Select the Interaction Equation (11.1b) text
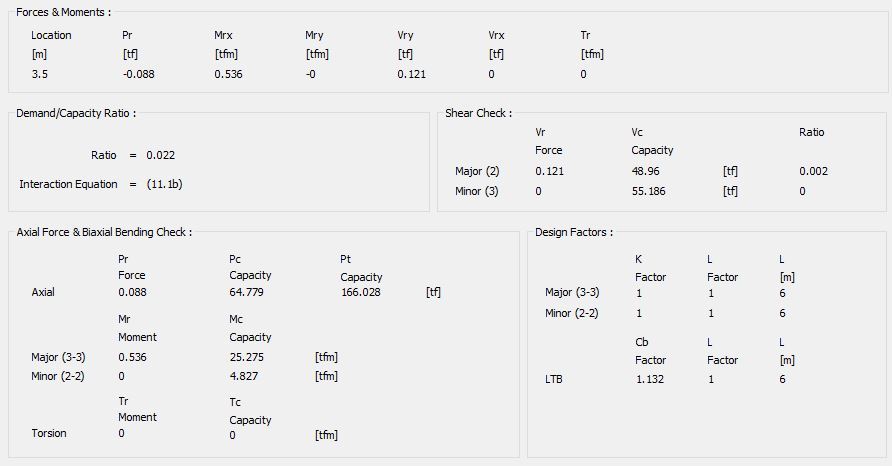This screenshot has width=892, height=466. click(x=164, y=184)
